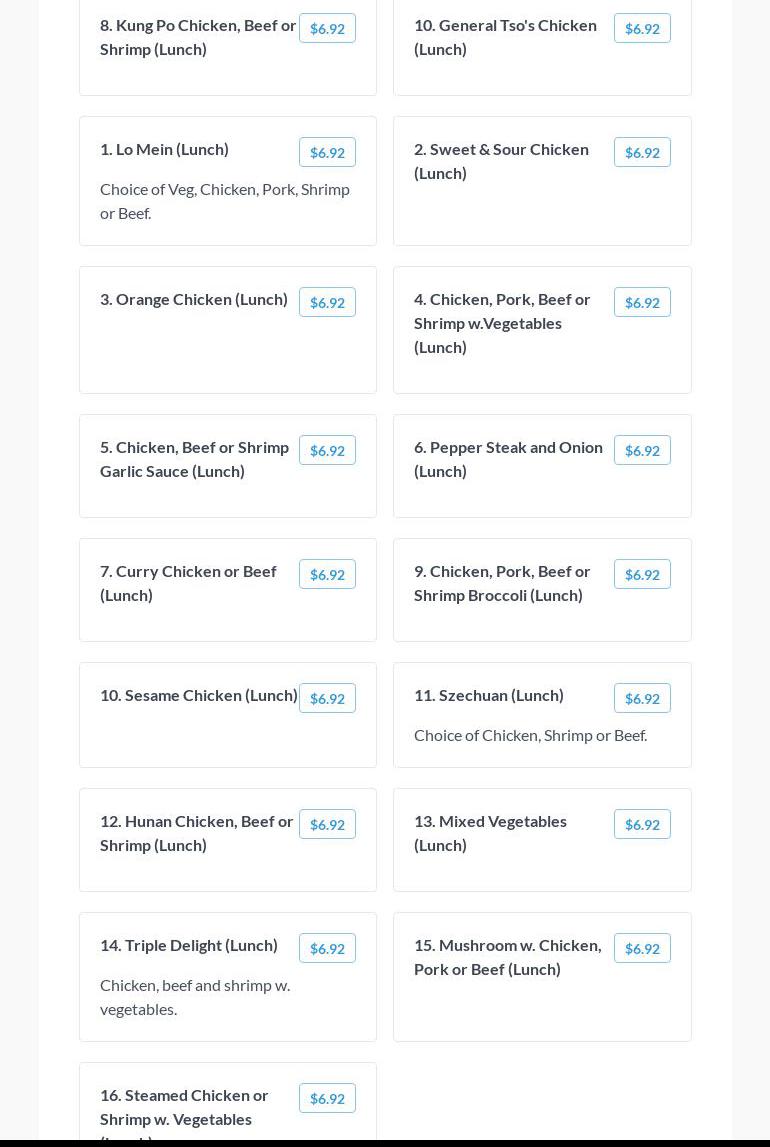770x1147 pixels.
Task: Open Mushroom w. Chicken, Pork or Beef item
Action: pos(507,957)
